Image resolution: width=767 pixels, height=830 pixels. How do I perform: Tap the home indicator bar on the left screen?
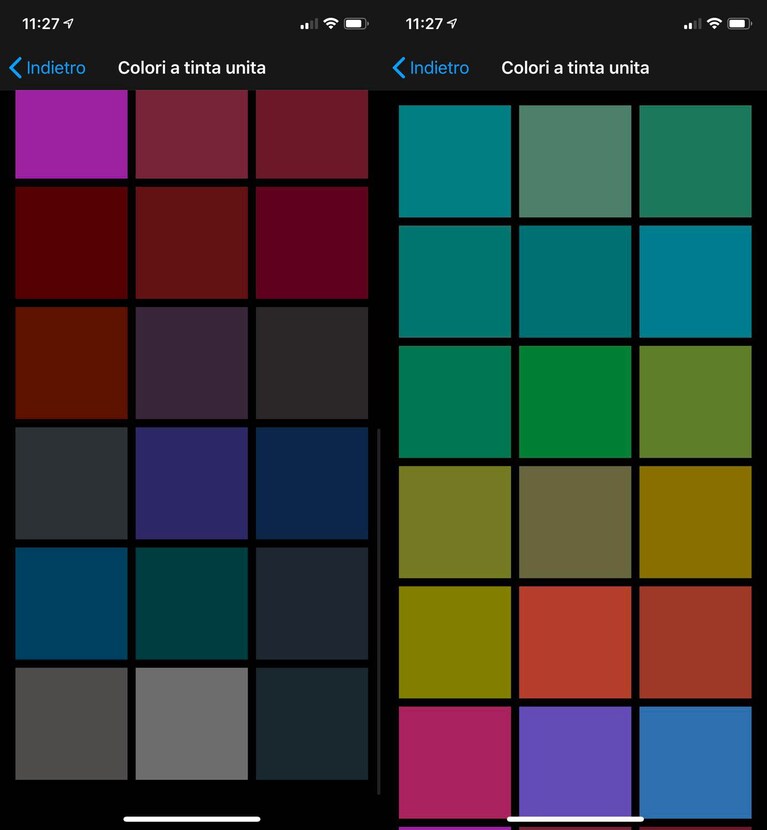192,819
